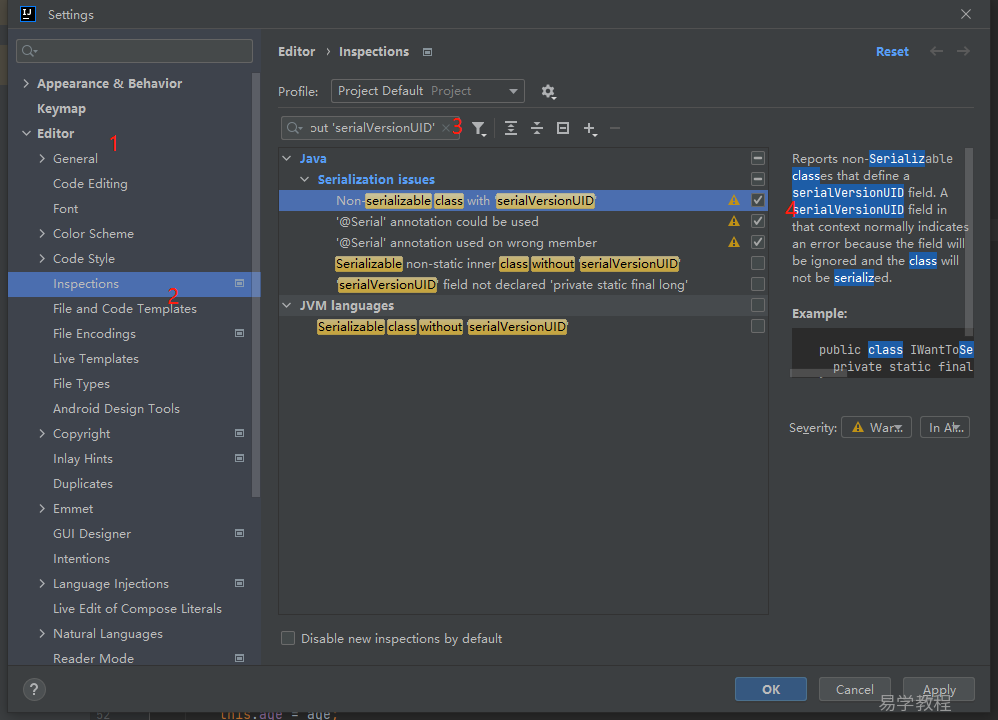Select the Intentions settings item

point(81,559)
